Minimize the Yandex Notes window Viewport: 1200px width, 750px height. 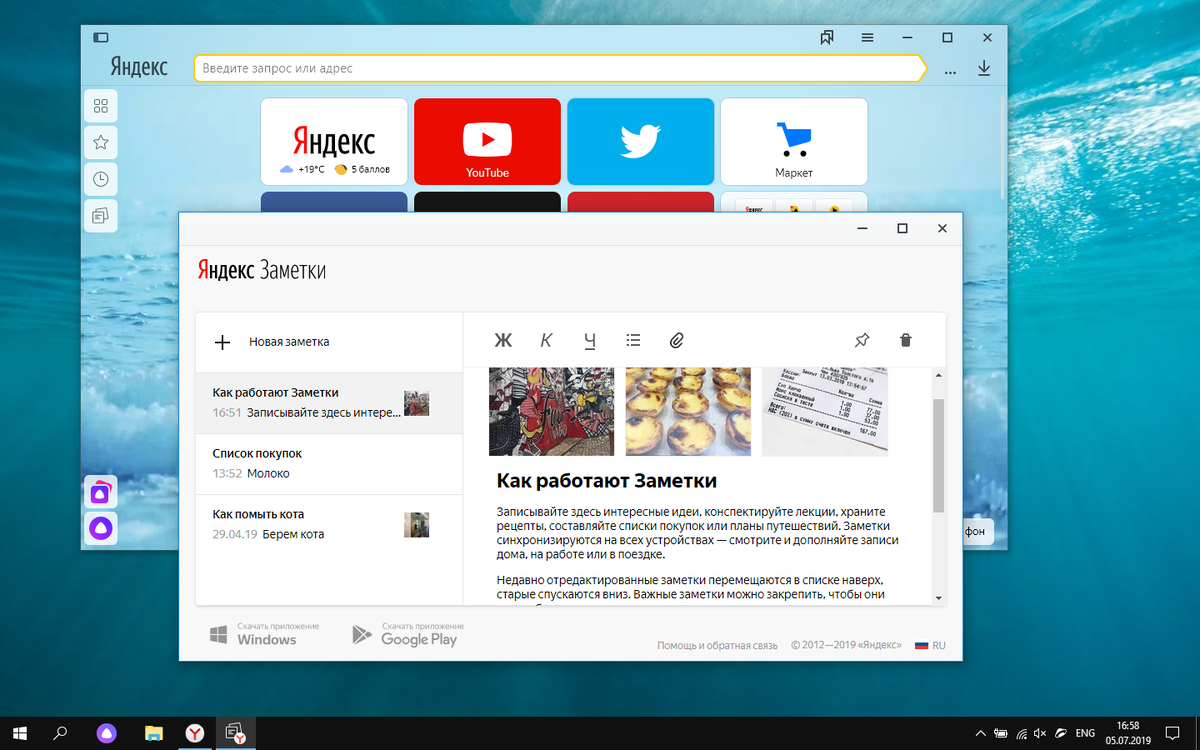863,229
